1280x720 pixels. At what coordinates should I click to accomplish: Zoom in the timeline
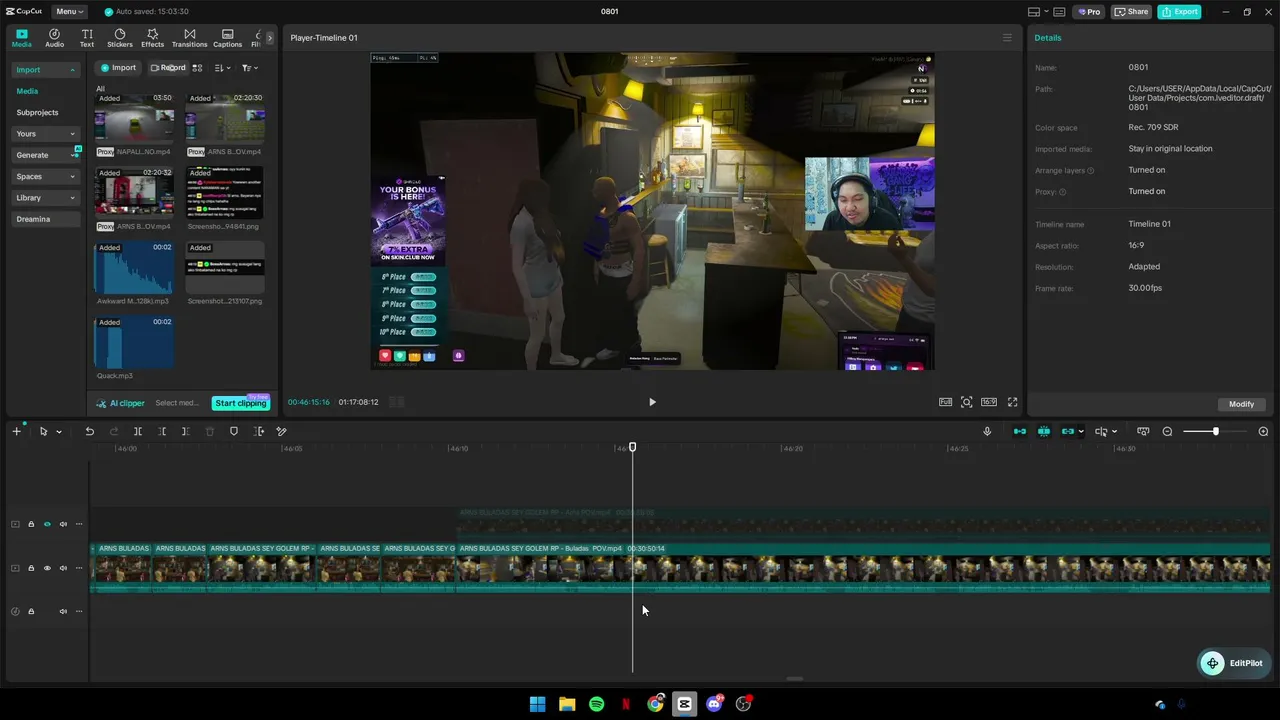(1263, 432)
